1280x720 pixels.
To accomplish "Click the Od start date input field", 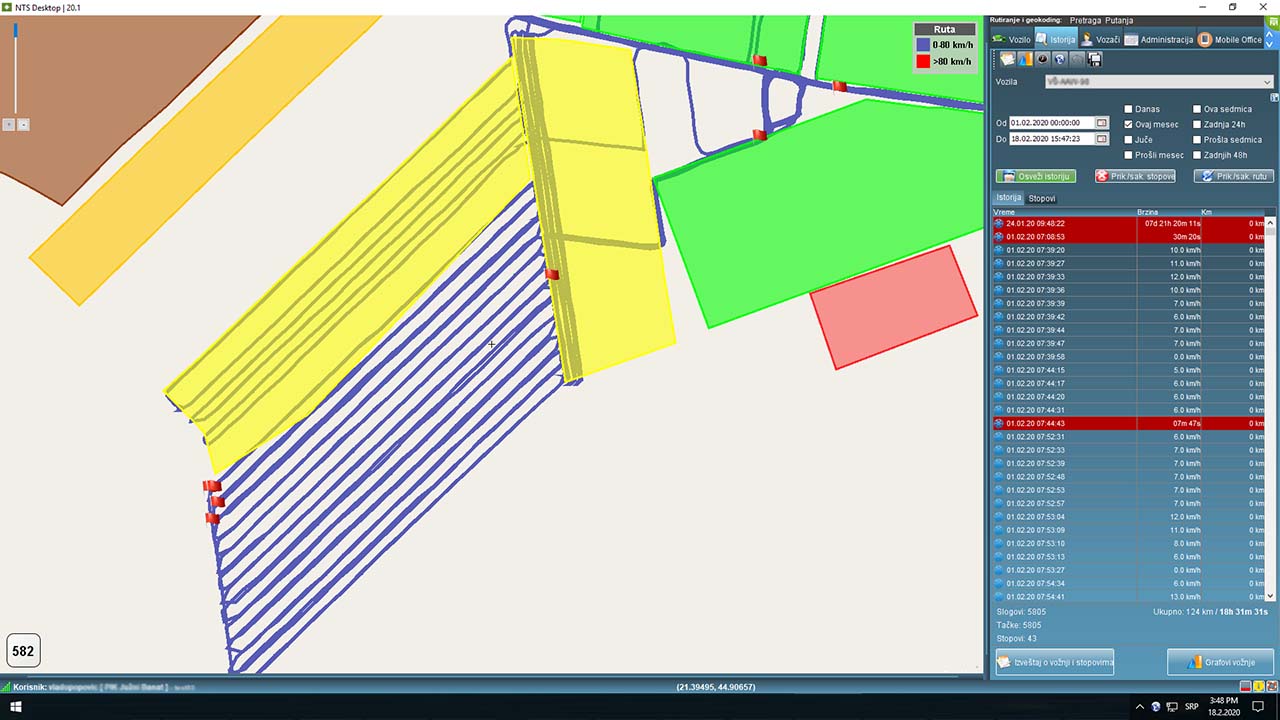I will (1050, 123).
